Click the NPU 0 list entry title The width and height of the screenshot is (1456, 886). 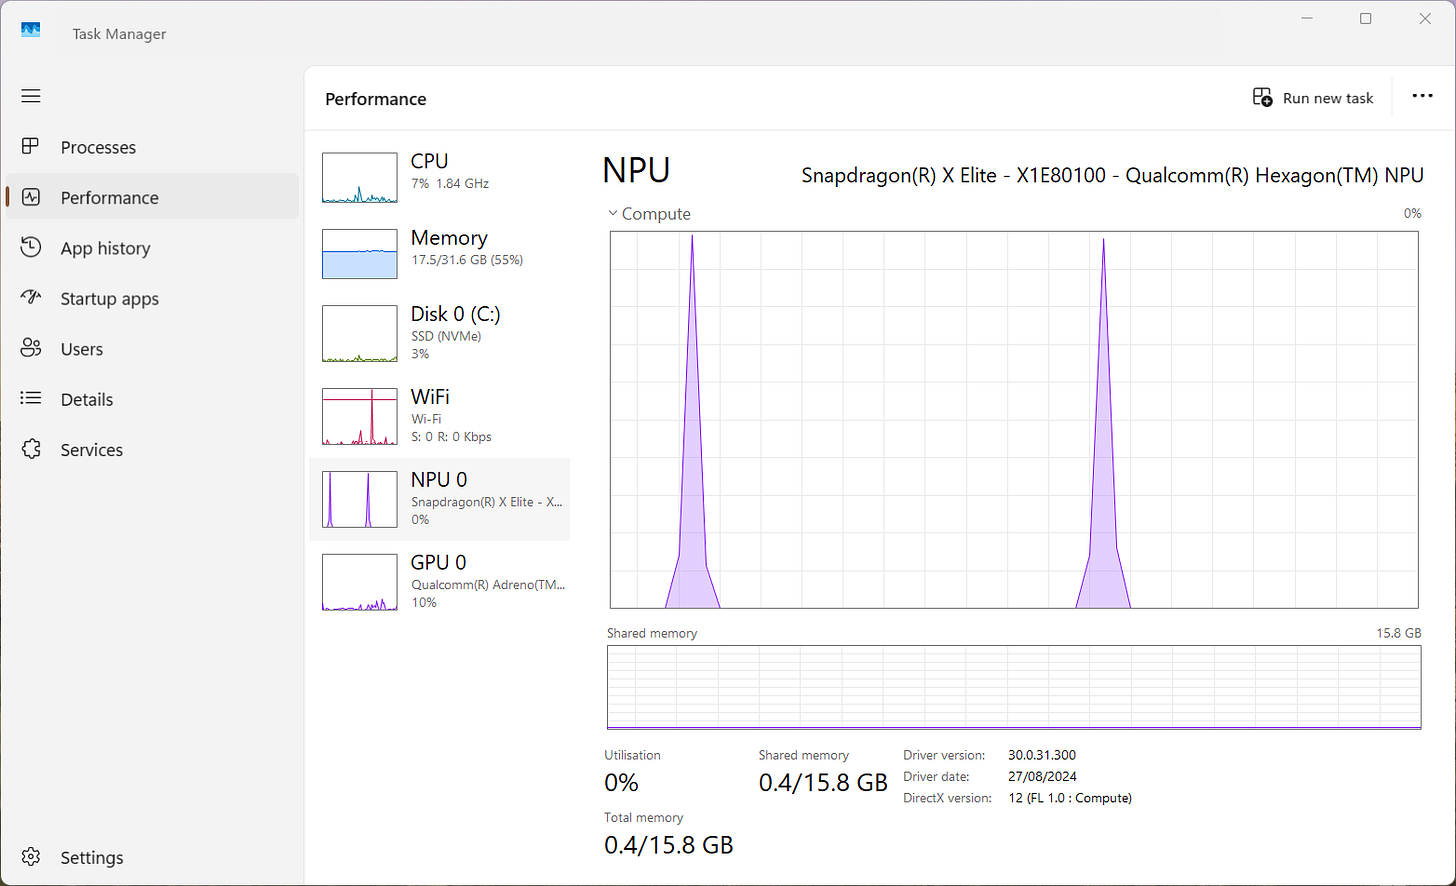(439, 480)
